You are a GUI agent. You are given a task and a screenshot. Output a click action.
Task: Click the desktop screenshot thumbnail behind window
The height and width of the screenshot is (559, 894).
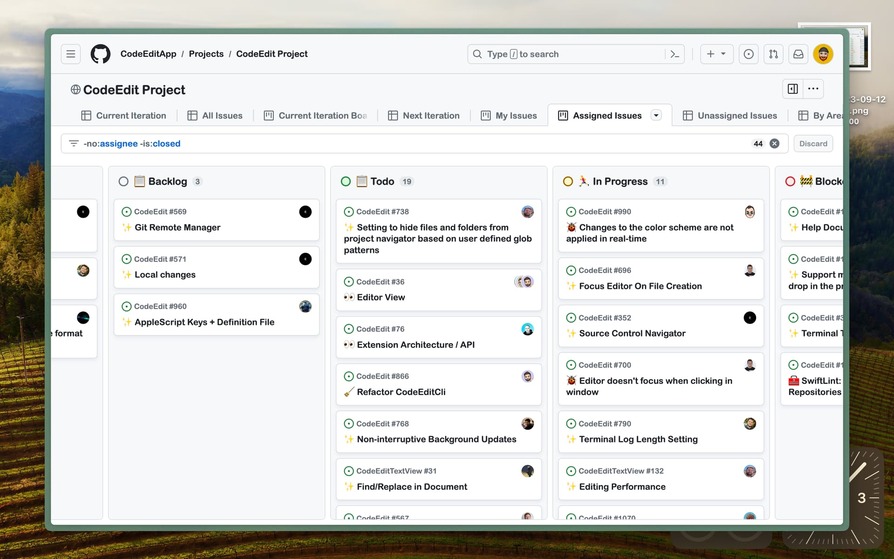click(859, 47)
